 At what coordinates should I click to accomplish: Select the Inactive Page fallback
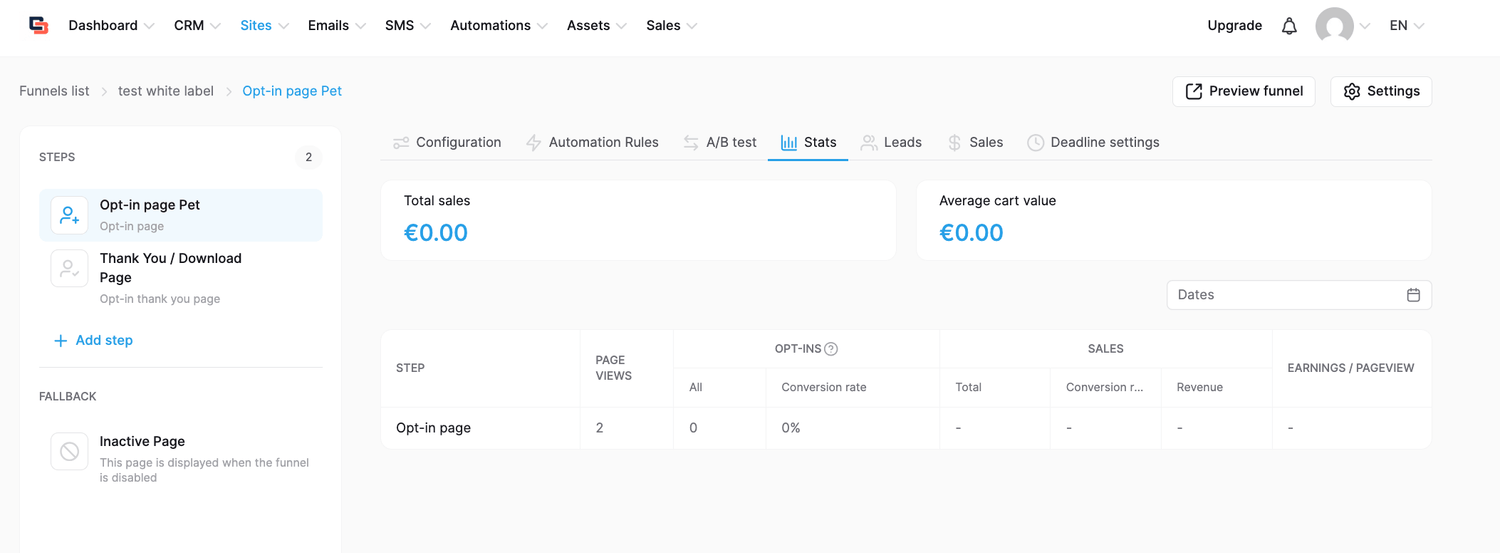pyautogui.click(x=181, y=458)
